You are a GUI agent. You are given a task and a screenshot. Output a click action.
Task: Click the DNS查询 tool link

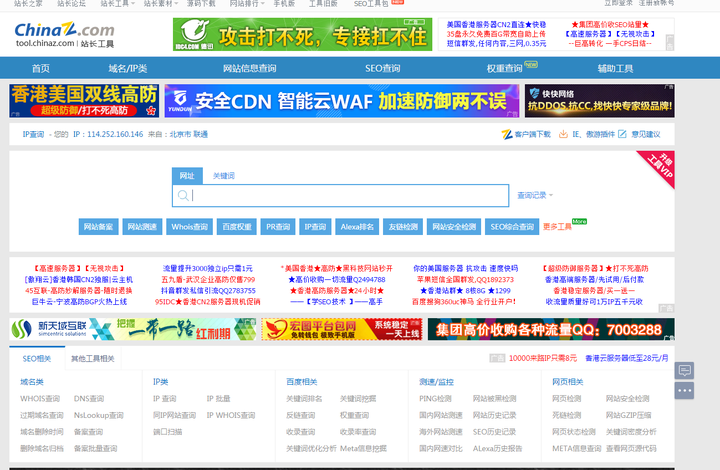(89, 399)
